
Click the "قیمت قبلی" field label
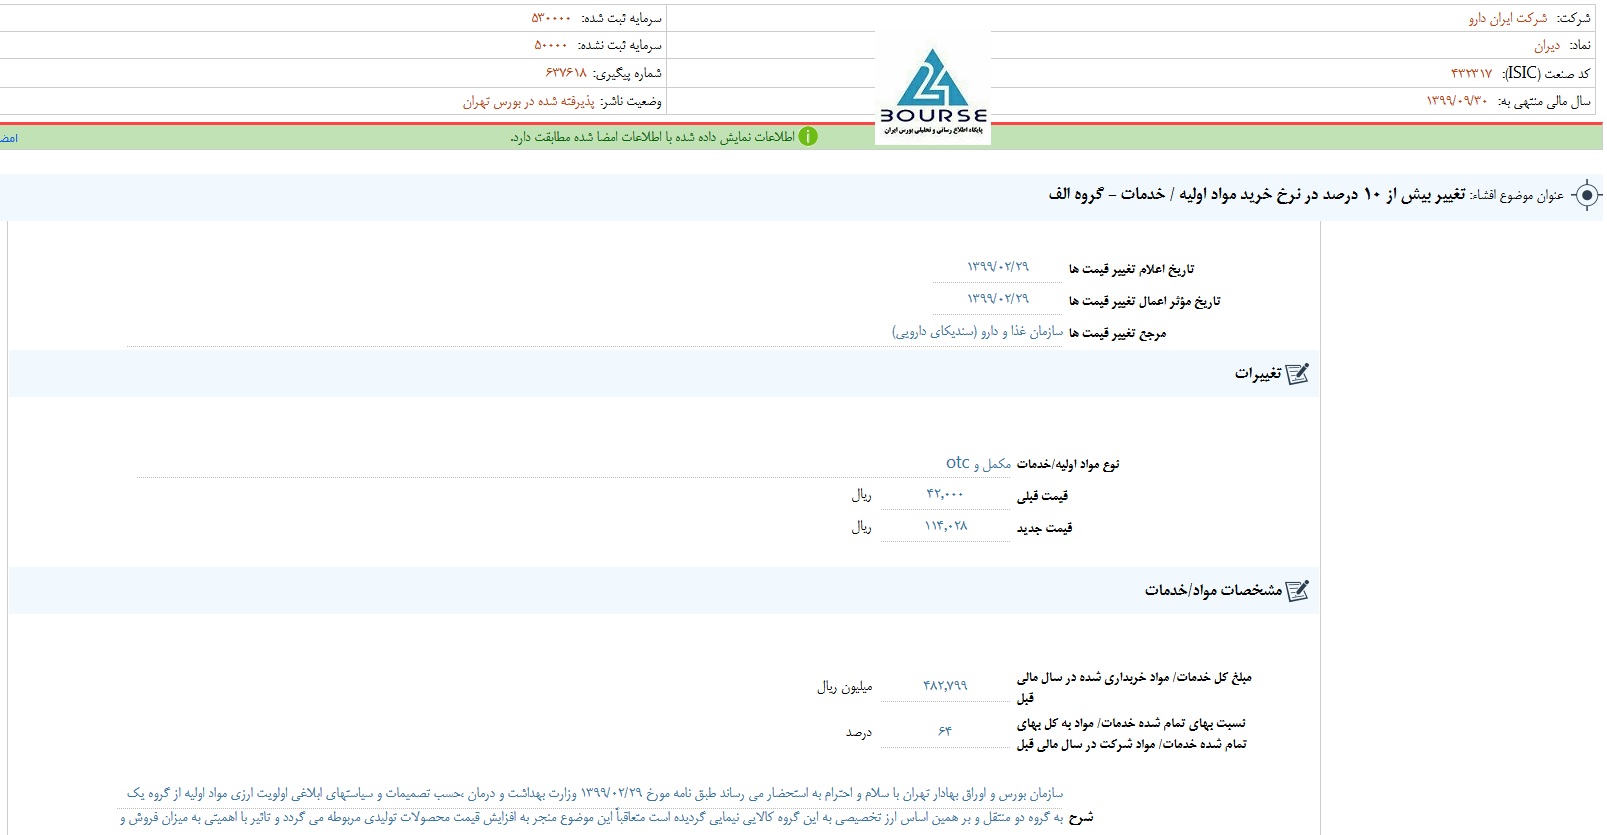1043,495
